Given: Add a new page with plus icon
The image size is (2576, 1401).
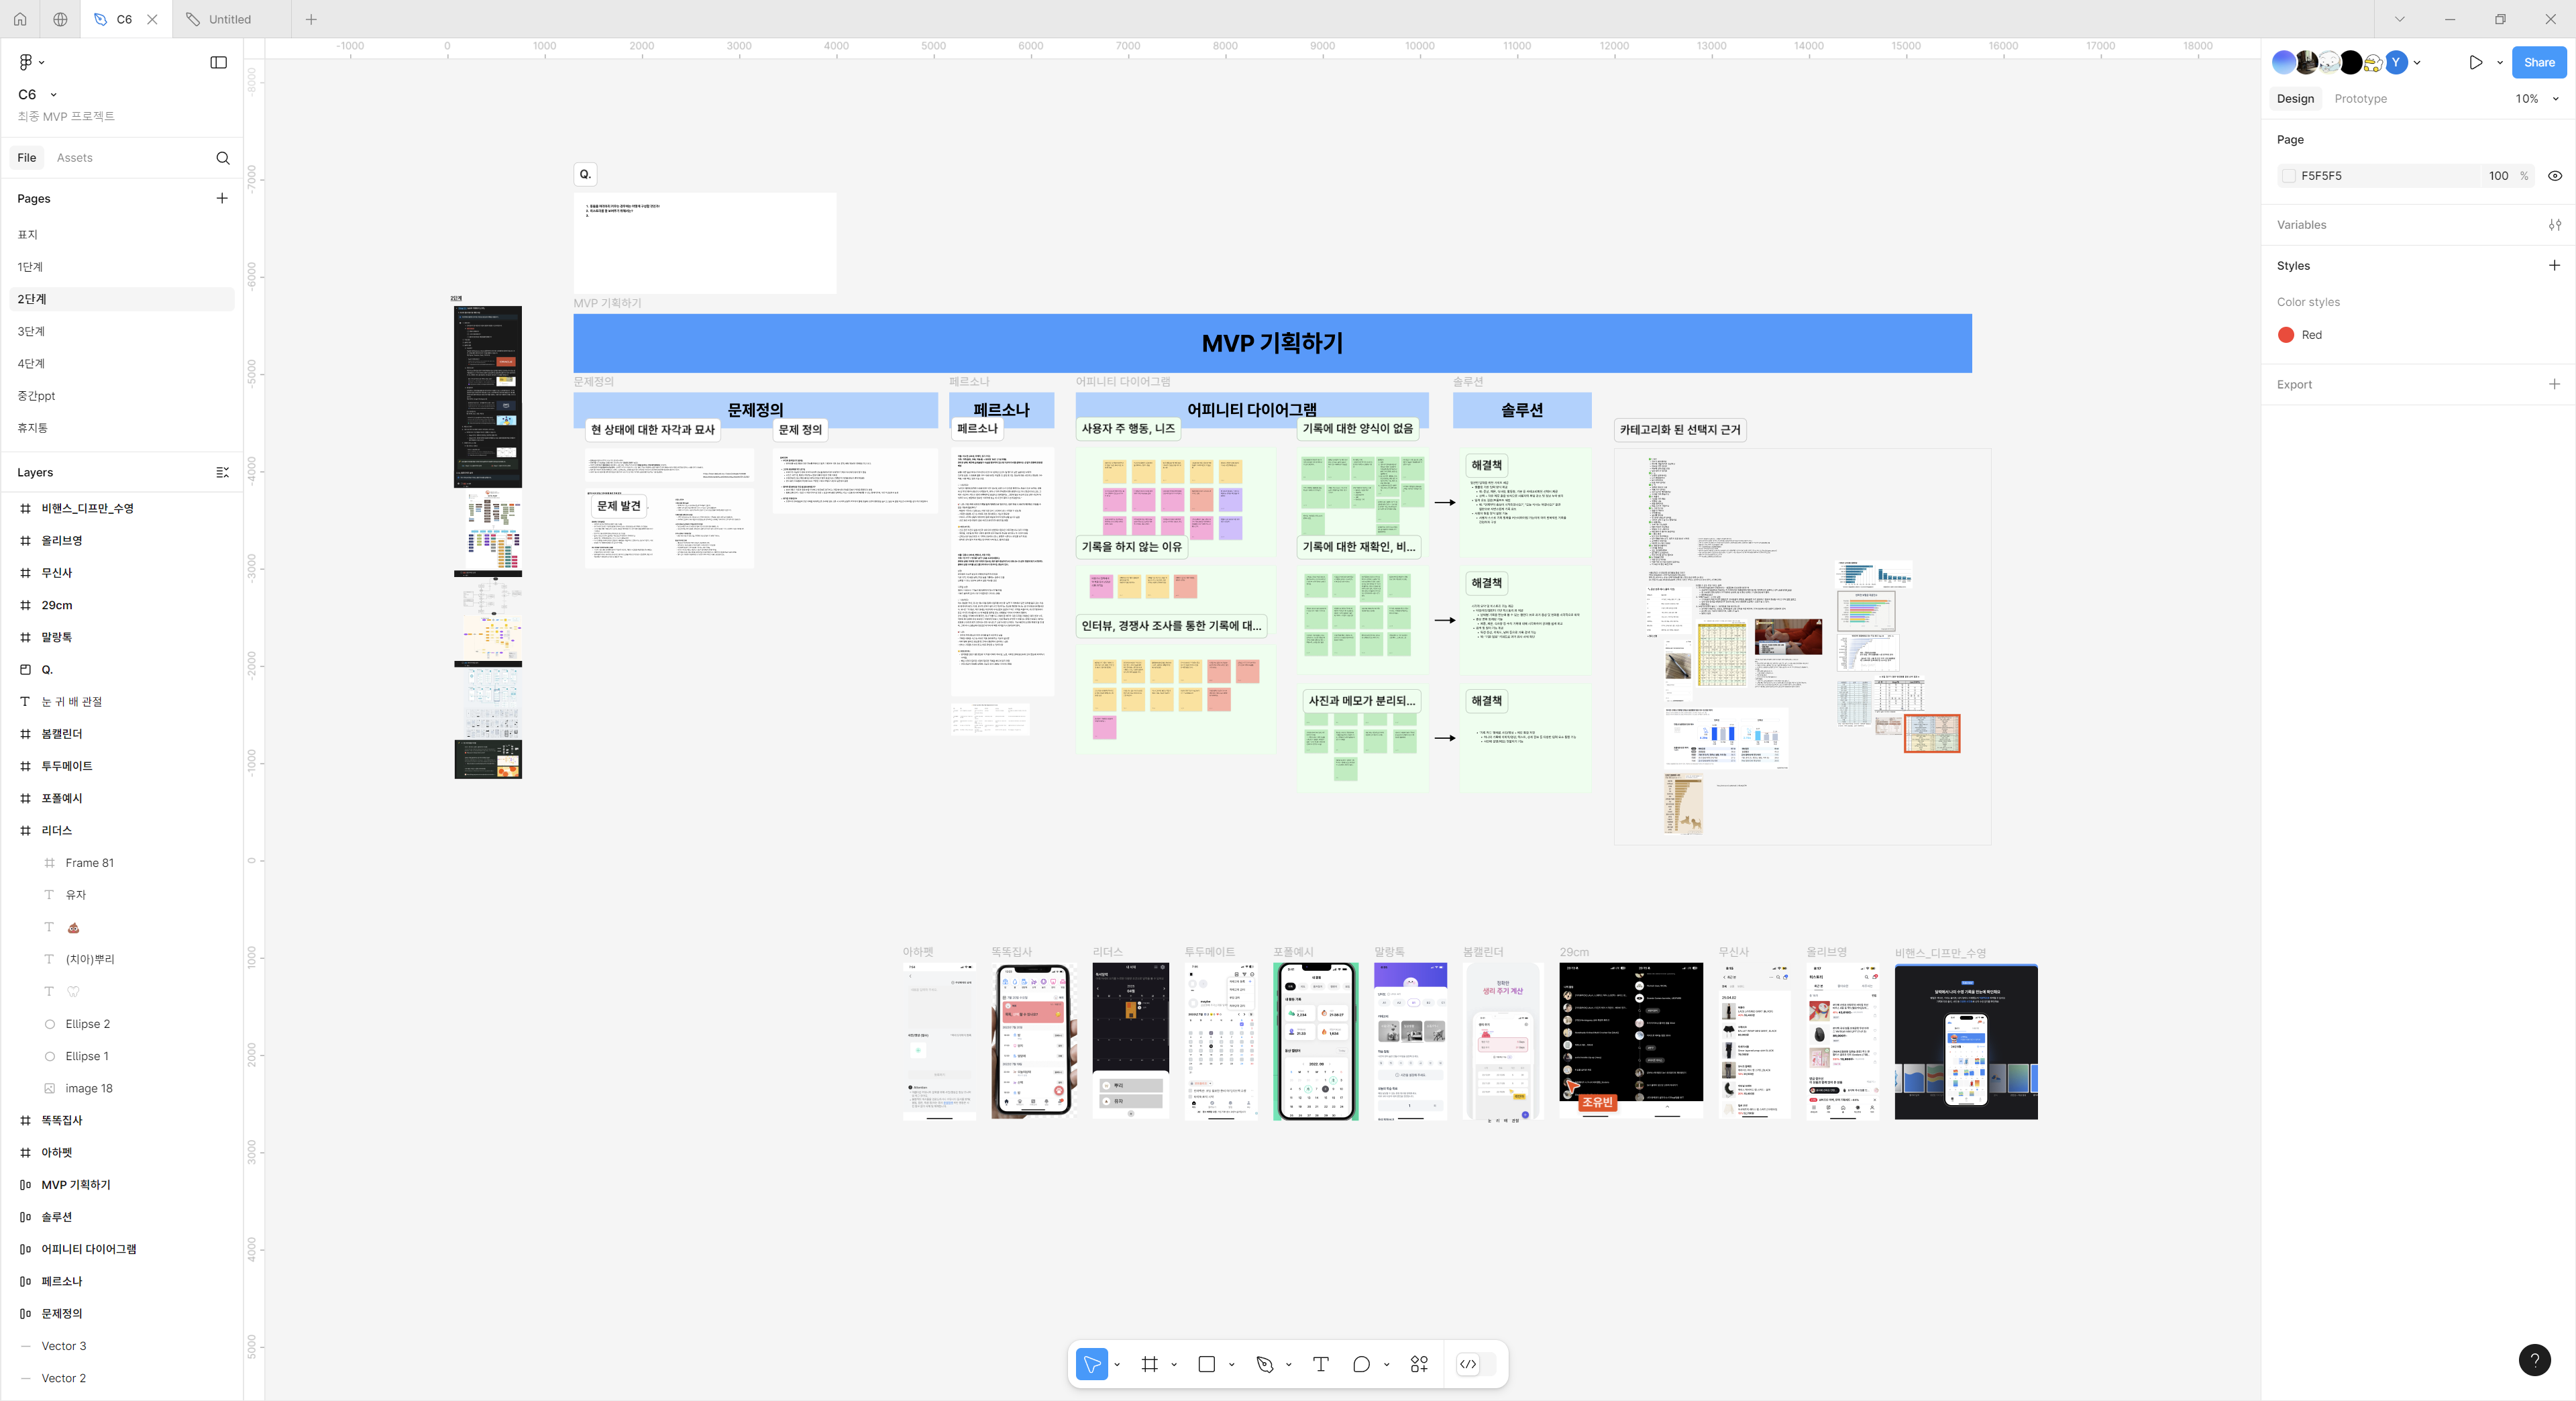Looking at the screenshot, I should (222, 198).
